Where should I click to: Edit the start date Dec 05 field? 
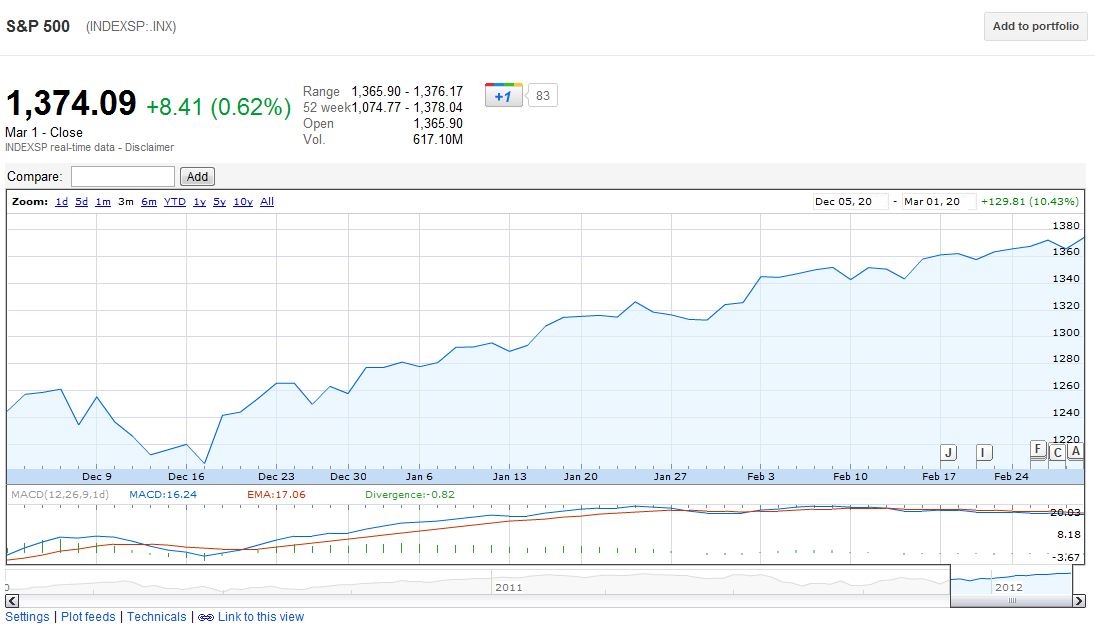click(851, 202)
